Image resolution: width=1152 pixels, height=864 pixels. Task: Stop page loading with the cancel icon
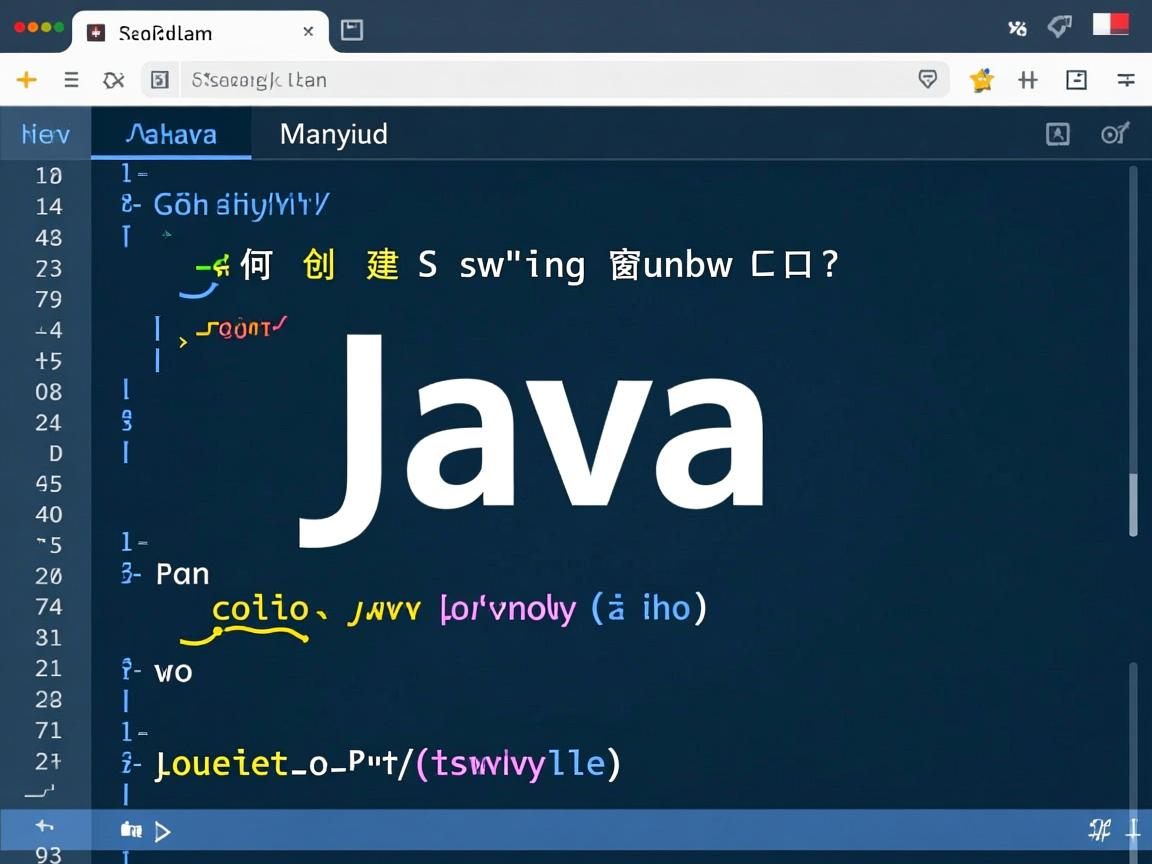pyautogui.click(x=113, y=80)
